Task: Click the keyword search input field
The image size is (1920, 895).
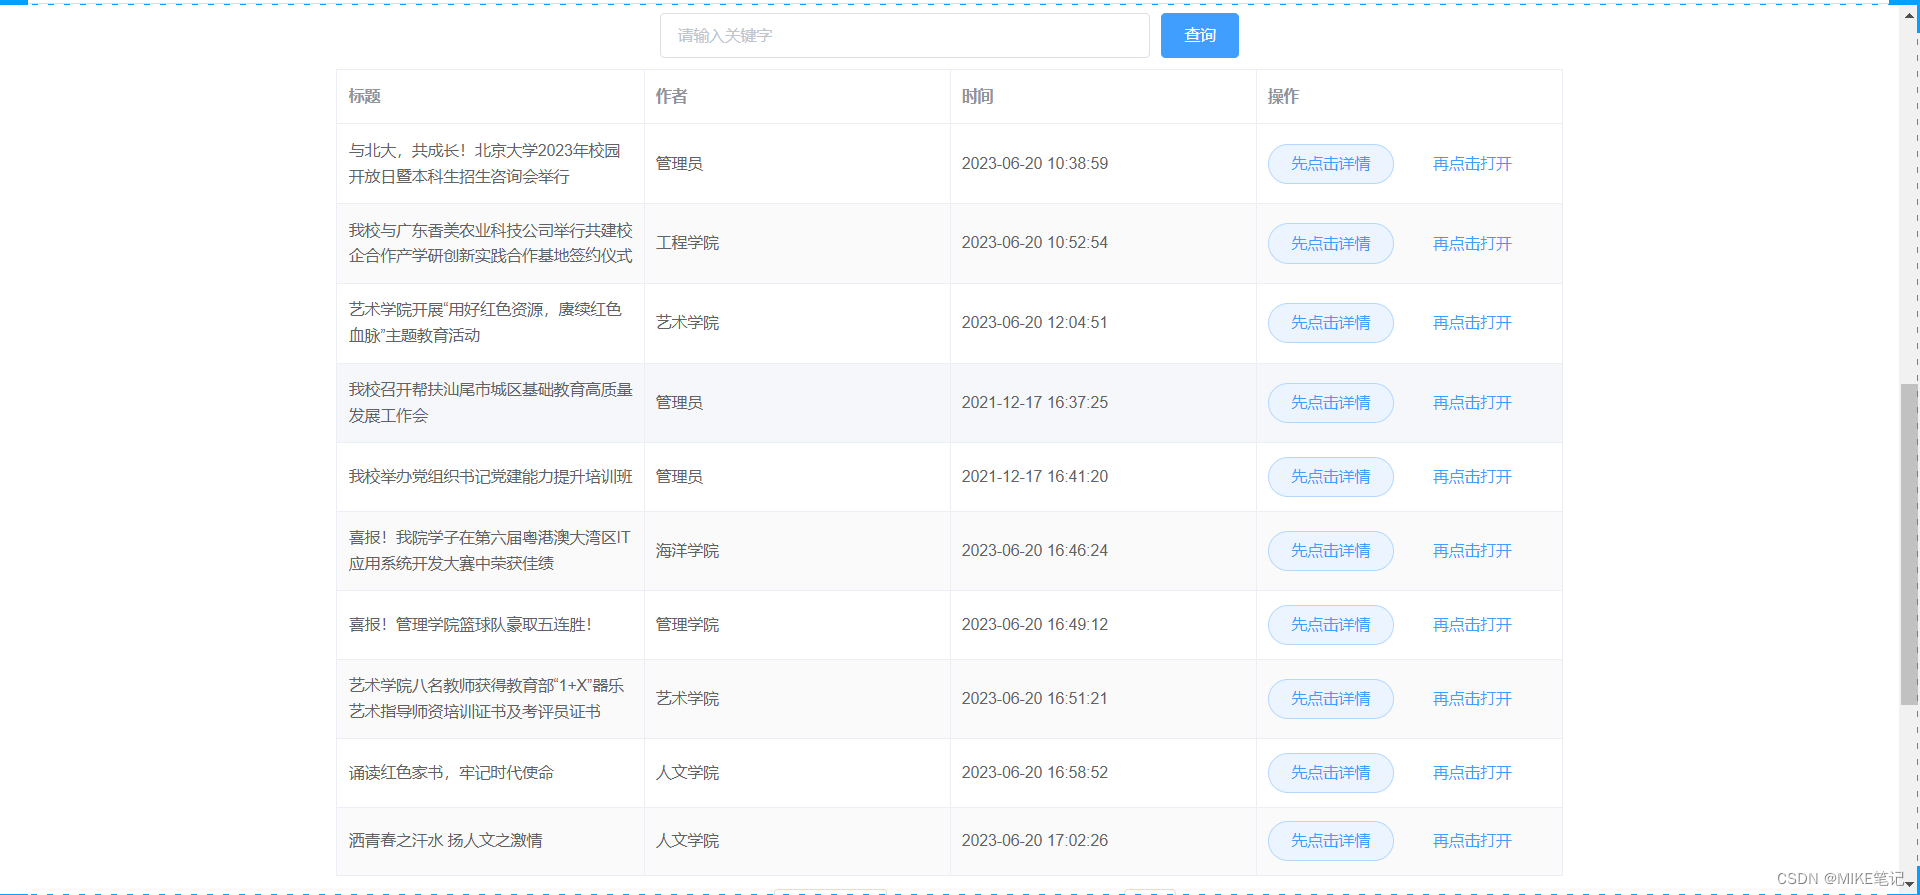Action: tap(904, 35)
